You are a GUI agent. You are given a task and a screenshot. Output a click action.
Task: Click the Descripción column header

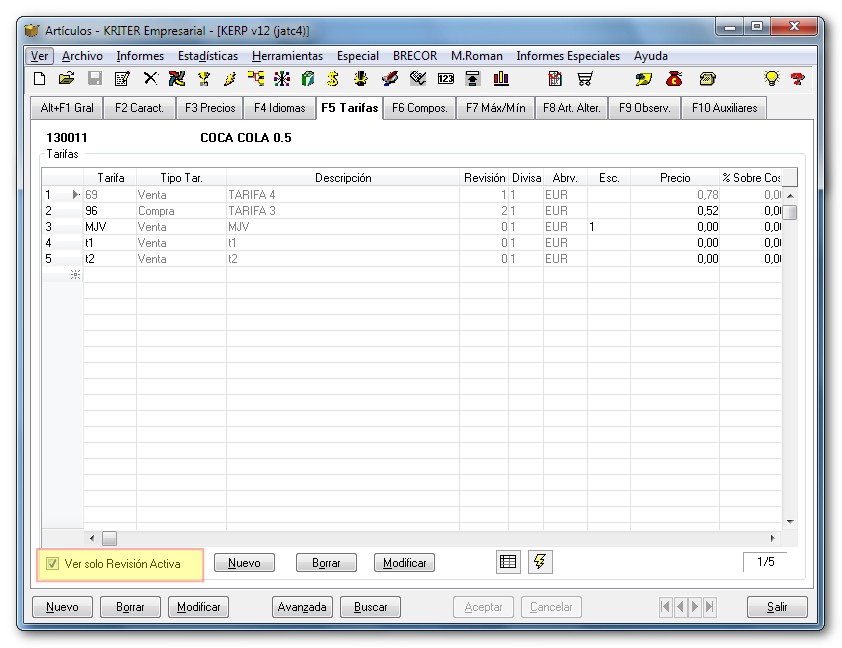point(343,178)
